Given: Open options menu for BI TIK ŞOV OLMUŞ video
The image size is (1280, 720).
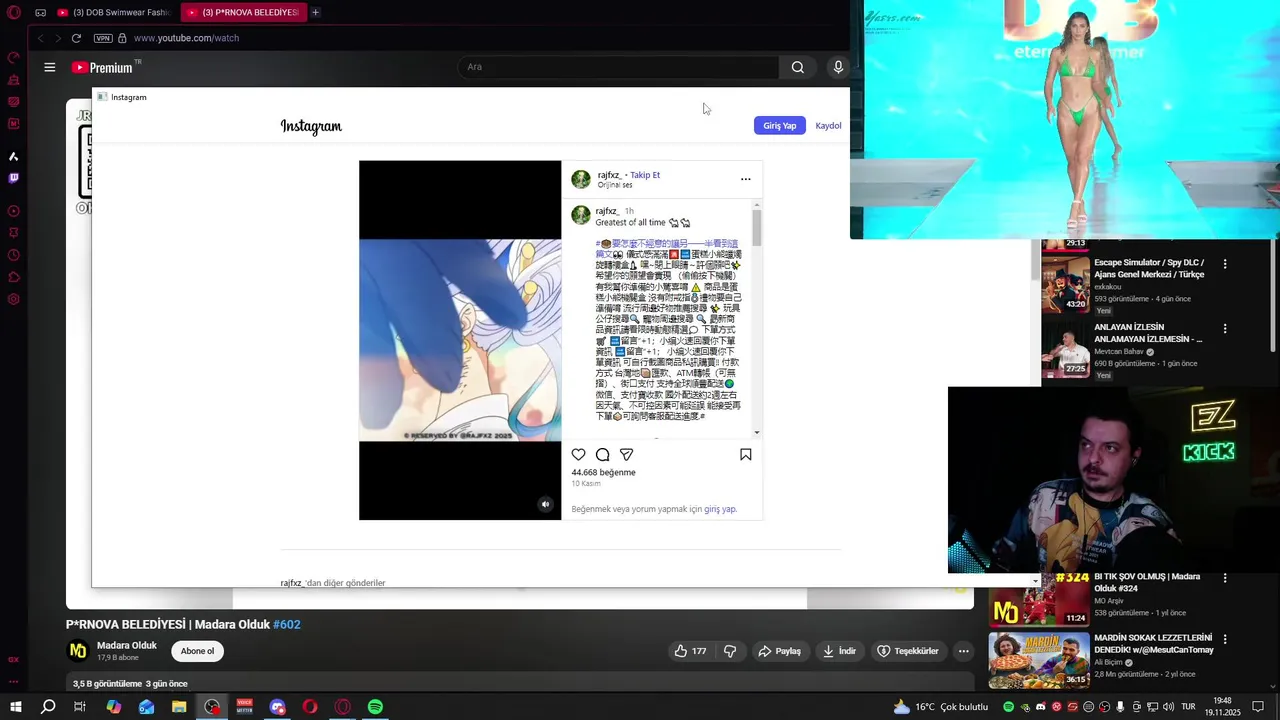Looking at the screenshot, I should click(x=1225, y=578).
